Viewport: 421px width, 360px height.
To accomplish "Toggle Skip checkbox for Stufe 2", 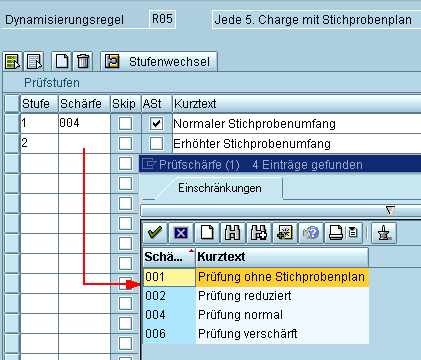I will click(x=125, y=144).
